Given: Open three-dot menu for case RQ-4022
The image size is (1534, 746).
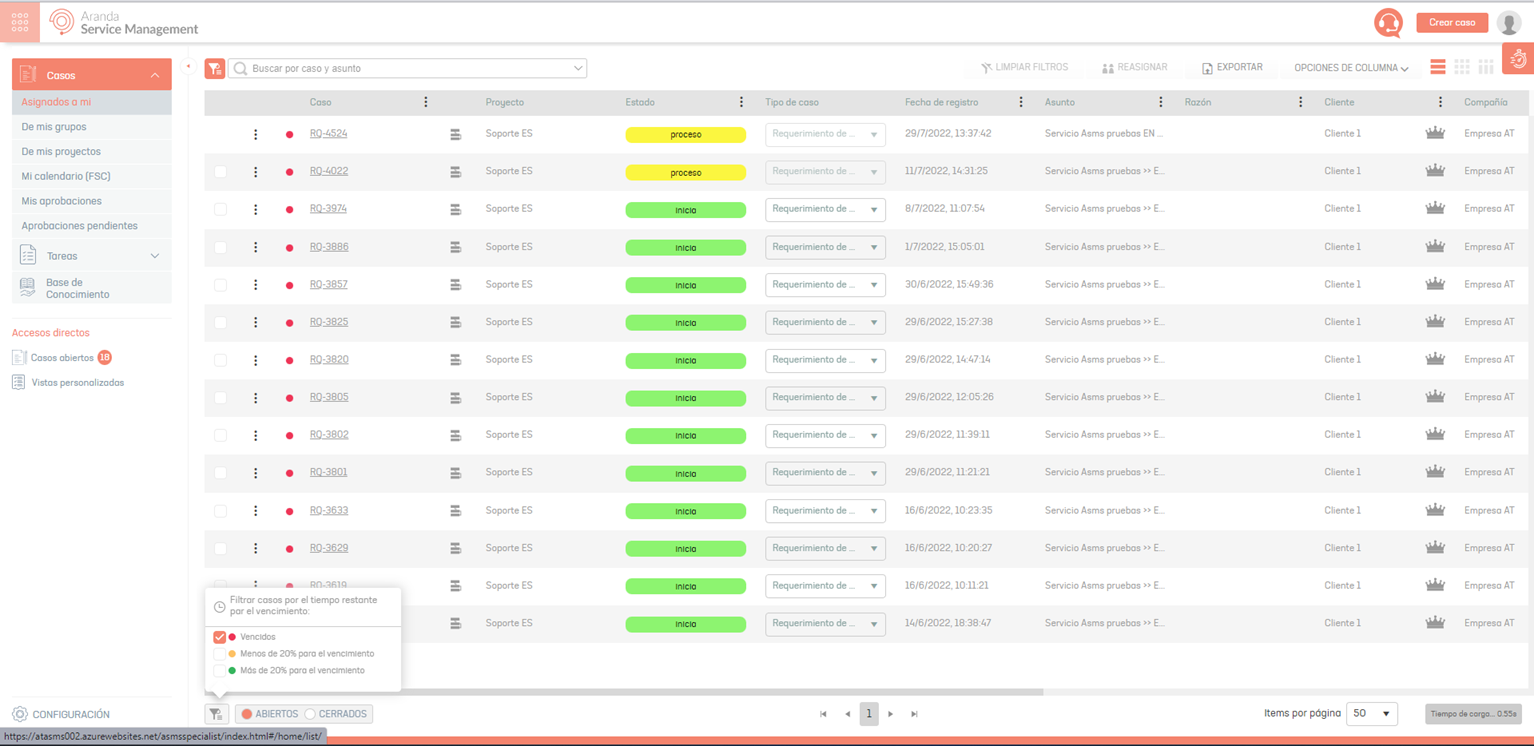Looking at the screenshot, I should [x=256, y=172].
